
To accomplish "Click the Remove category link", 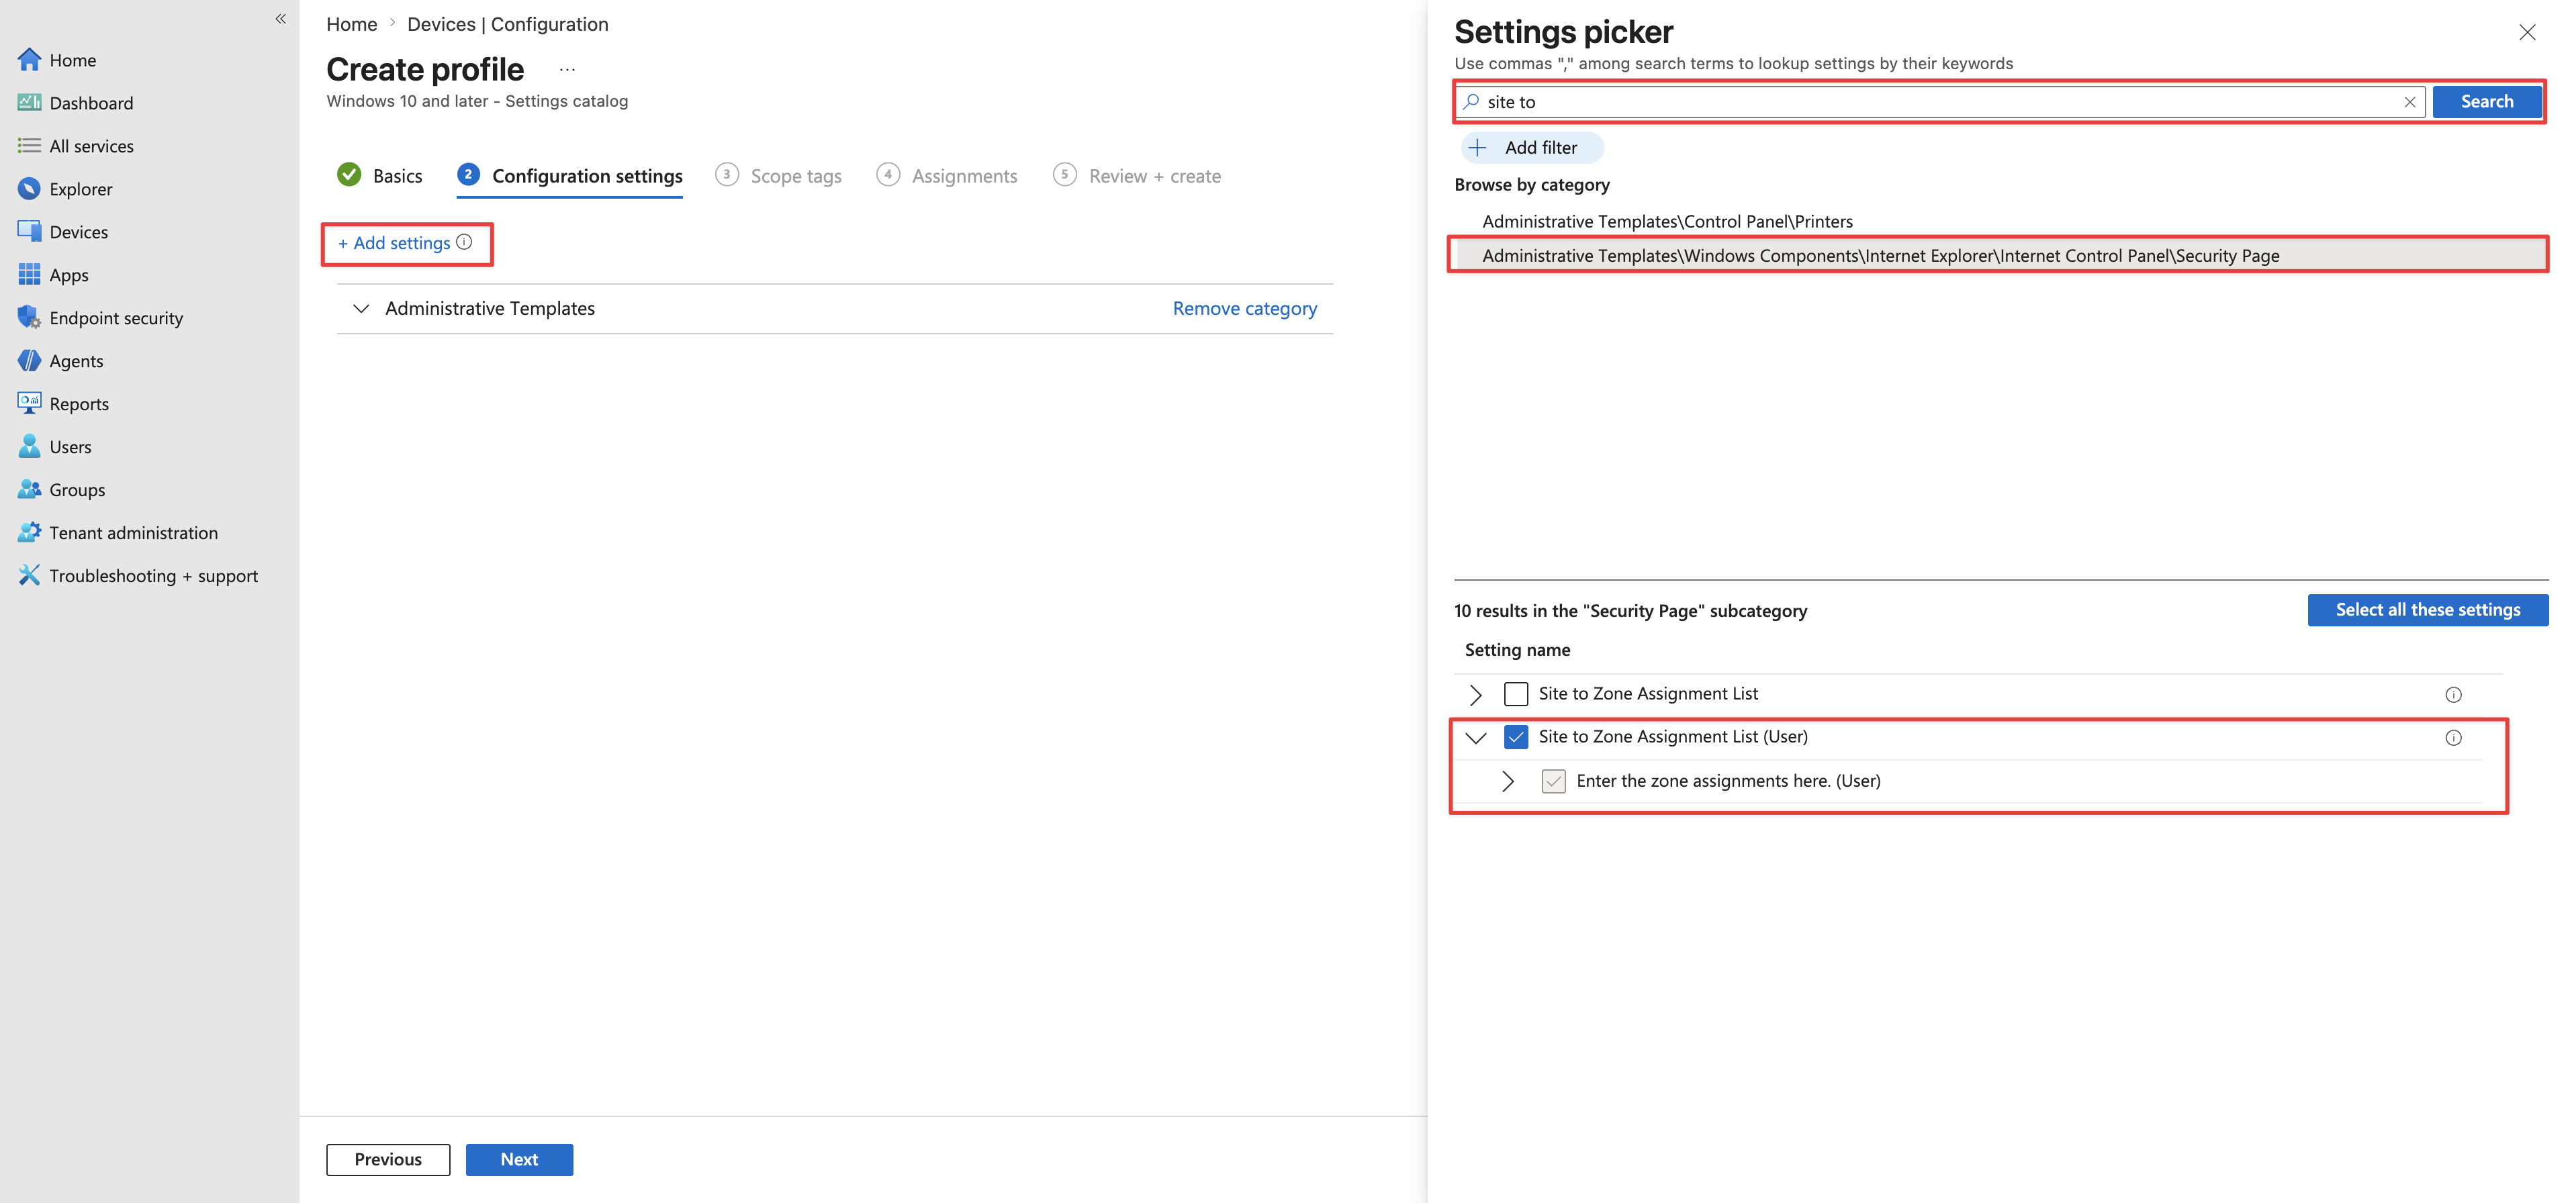I will pos(1244,309).
